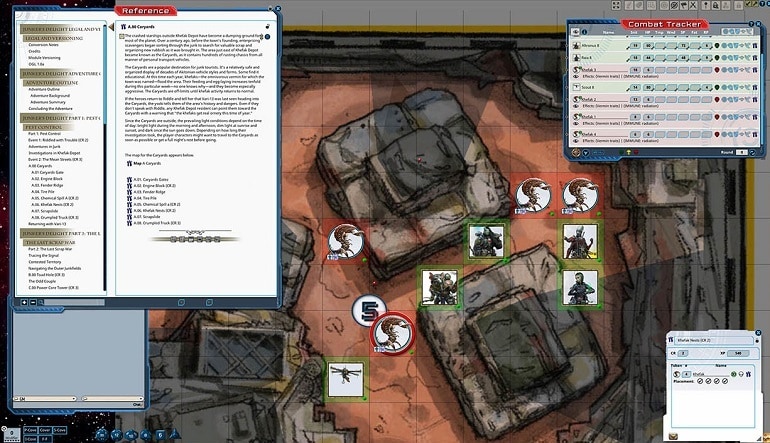Open Khefak link icon in the encounter window
770x443 pixels.
click(748, 374)
